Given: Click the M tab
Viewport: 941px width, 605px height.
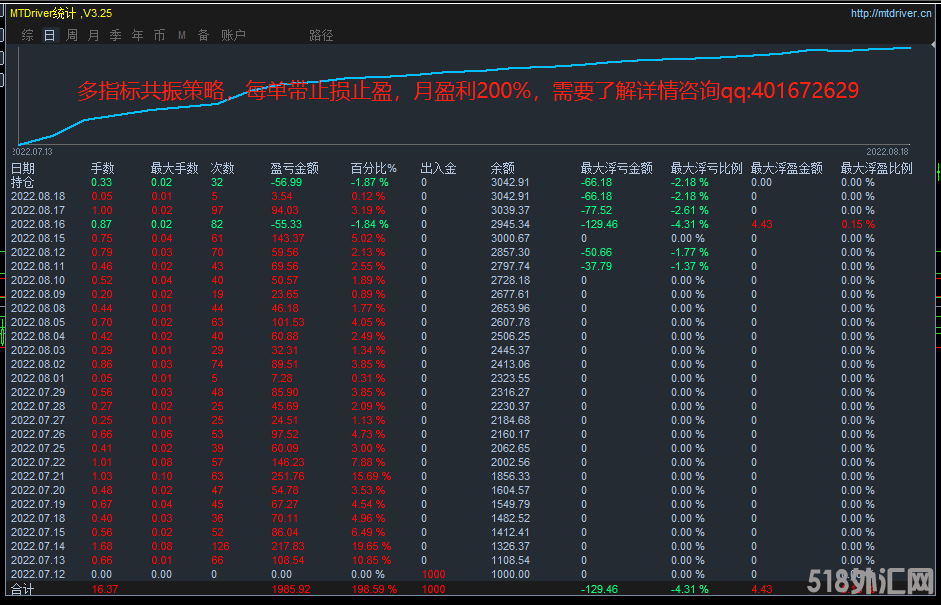Looking at the screenshot, I should 182,35.
